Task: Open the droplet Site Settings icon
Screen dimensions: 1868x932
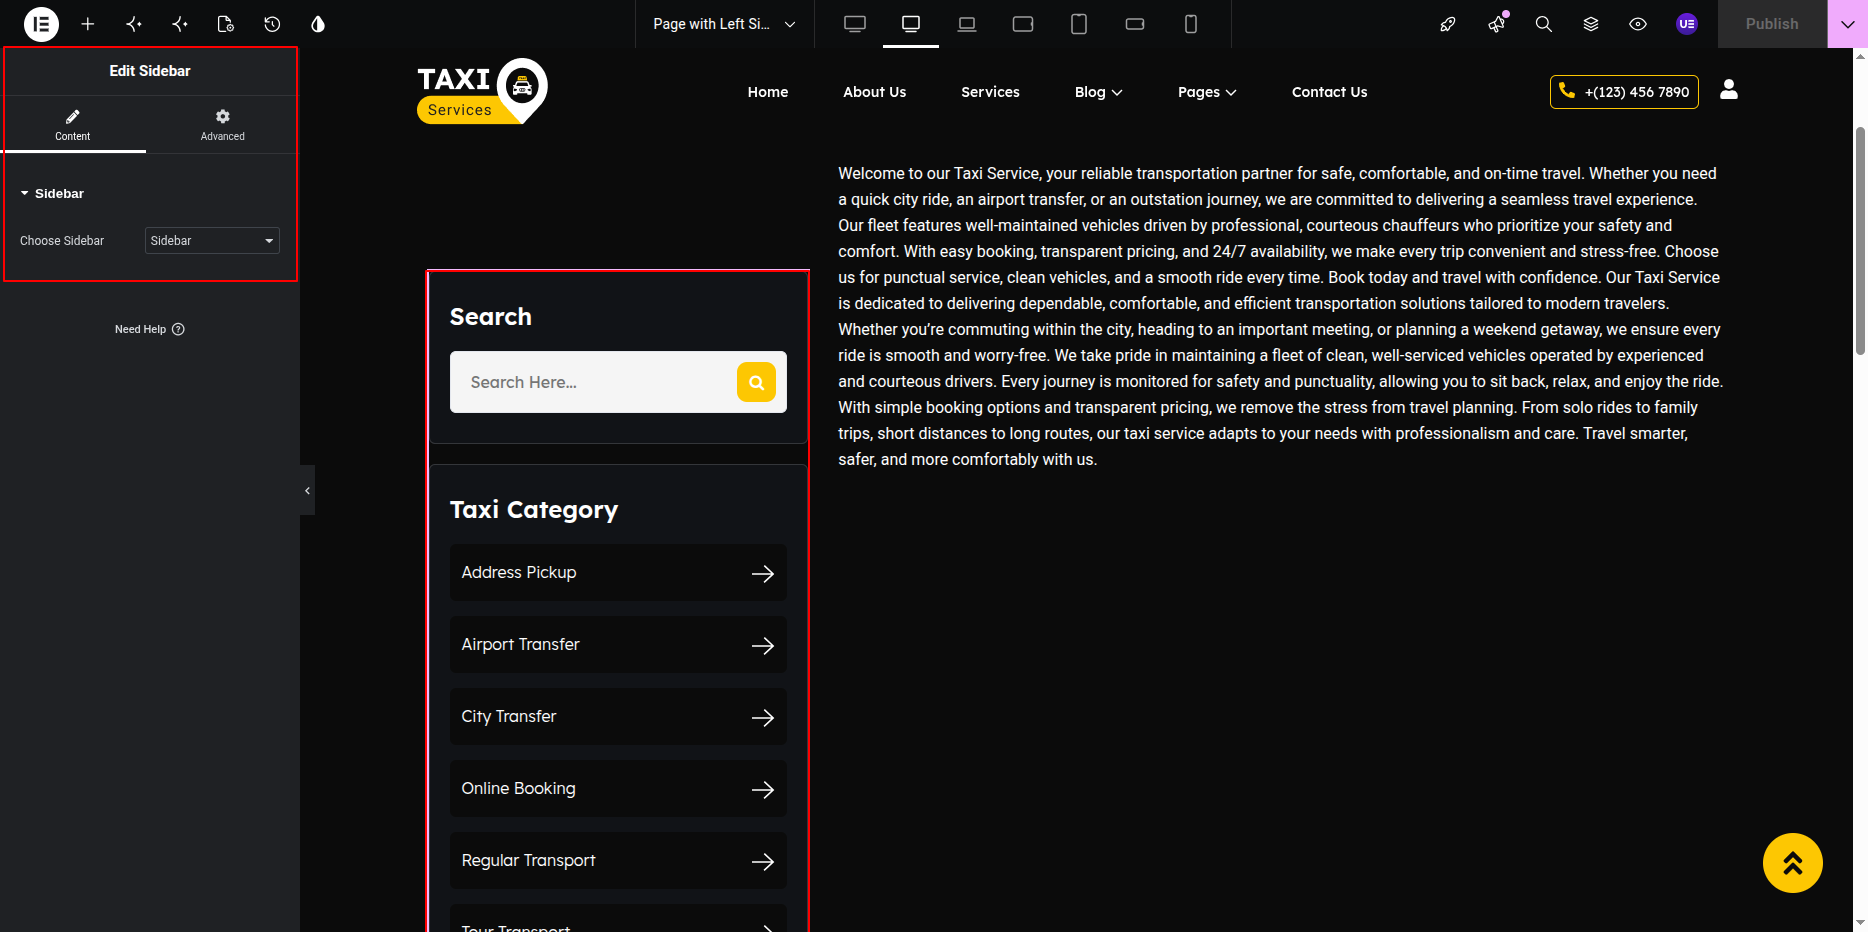Action: click(318, 24)
